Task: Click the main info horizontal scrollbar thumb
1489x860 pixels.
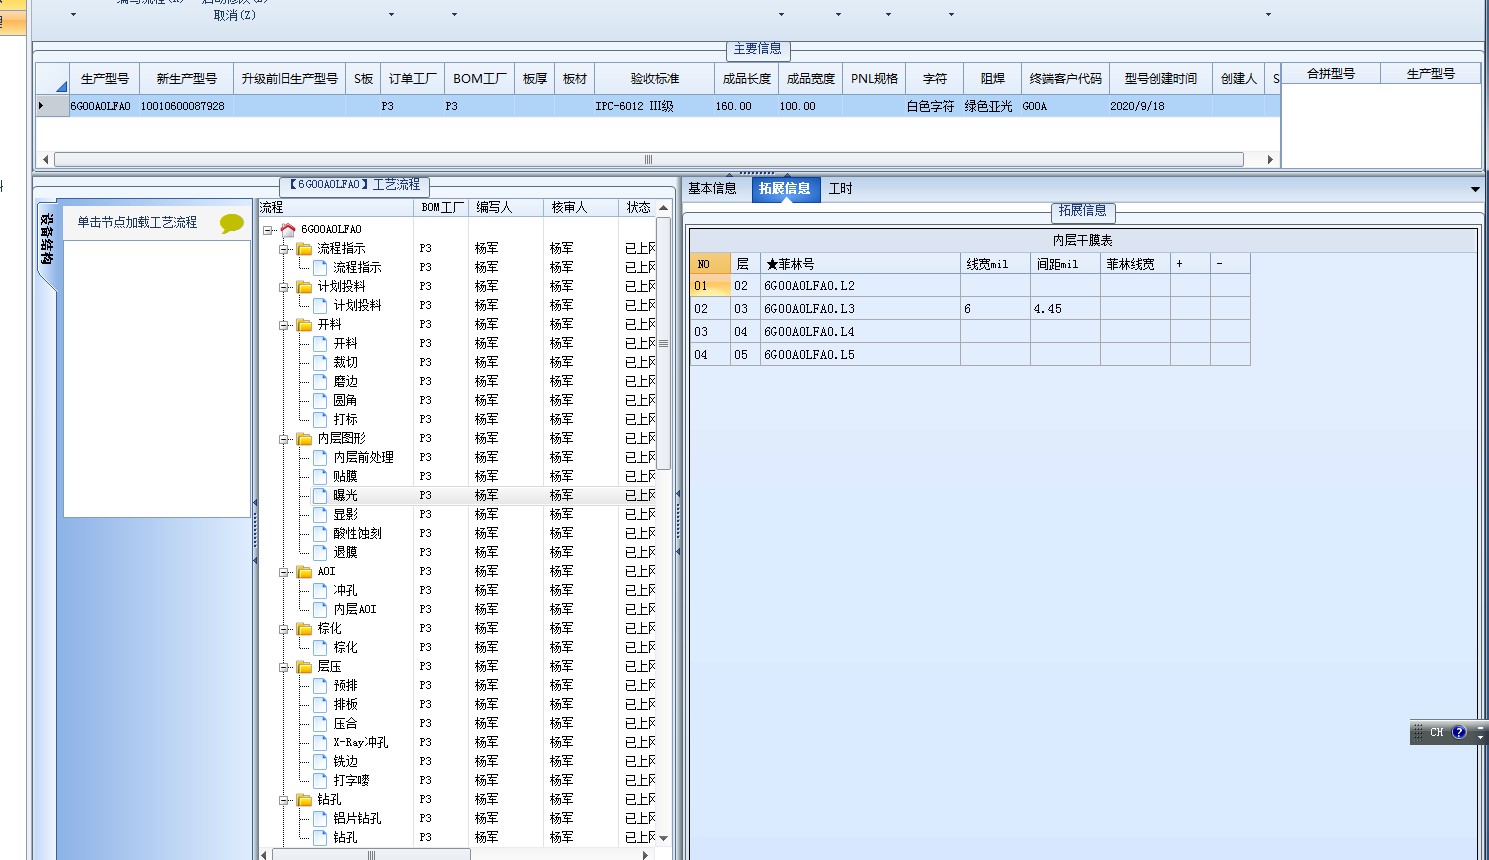Action: pyautogui.click(x=648, y=159)
